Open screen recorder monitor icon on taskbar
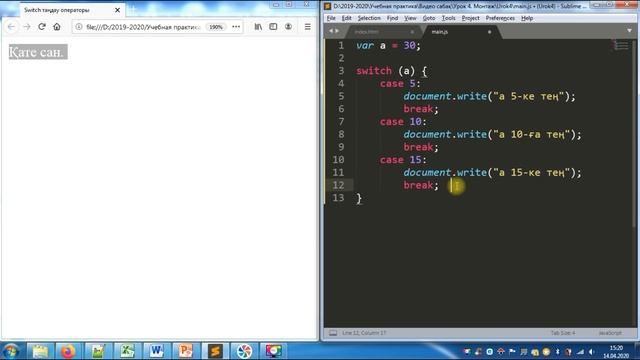 point(273,351)
